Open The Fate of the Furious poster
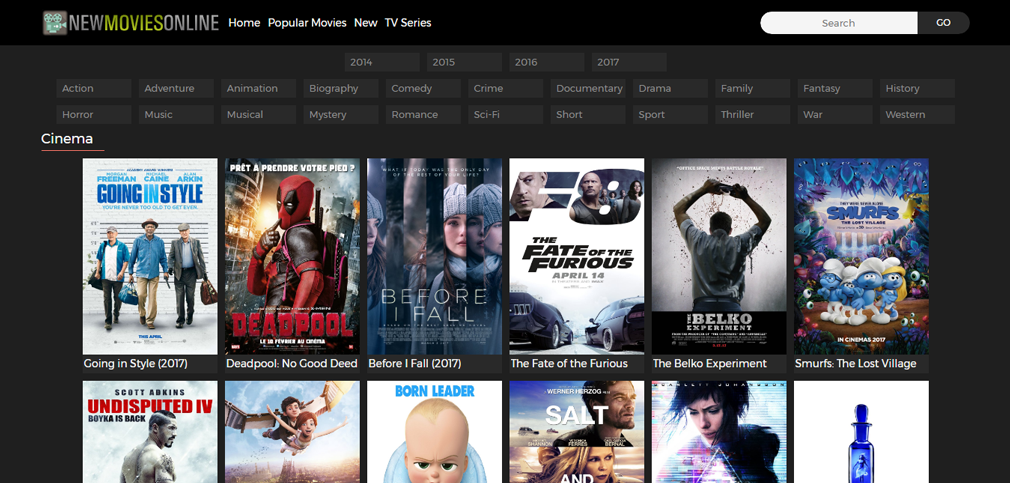Image resolution: width=1010 pixels, height=483 pixels. [576, 256]
